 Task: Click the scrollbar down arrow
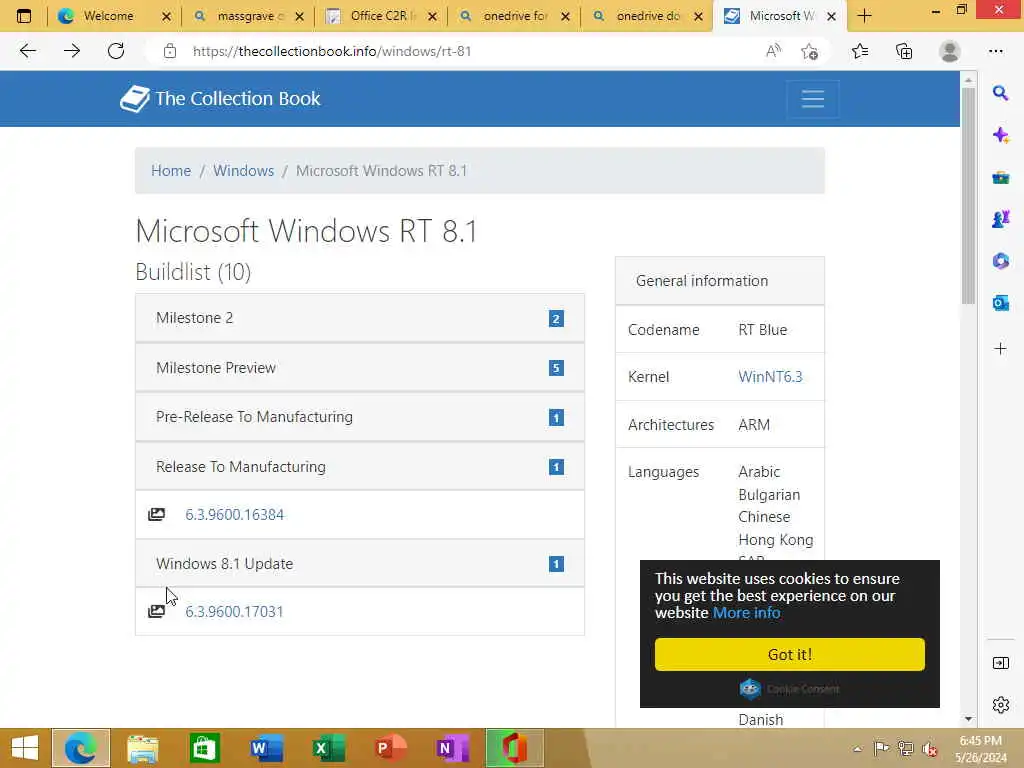coord(968,719)
